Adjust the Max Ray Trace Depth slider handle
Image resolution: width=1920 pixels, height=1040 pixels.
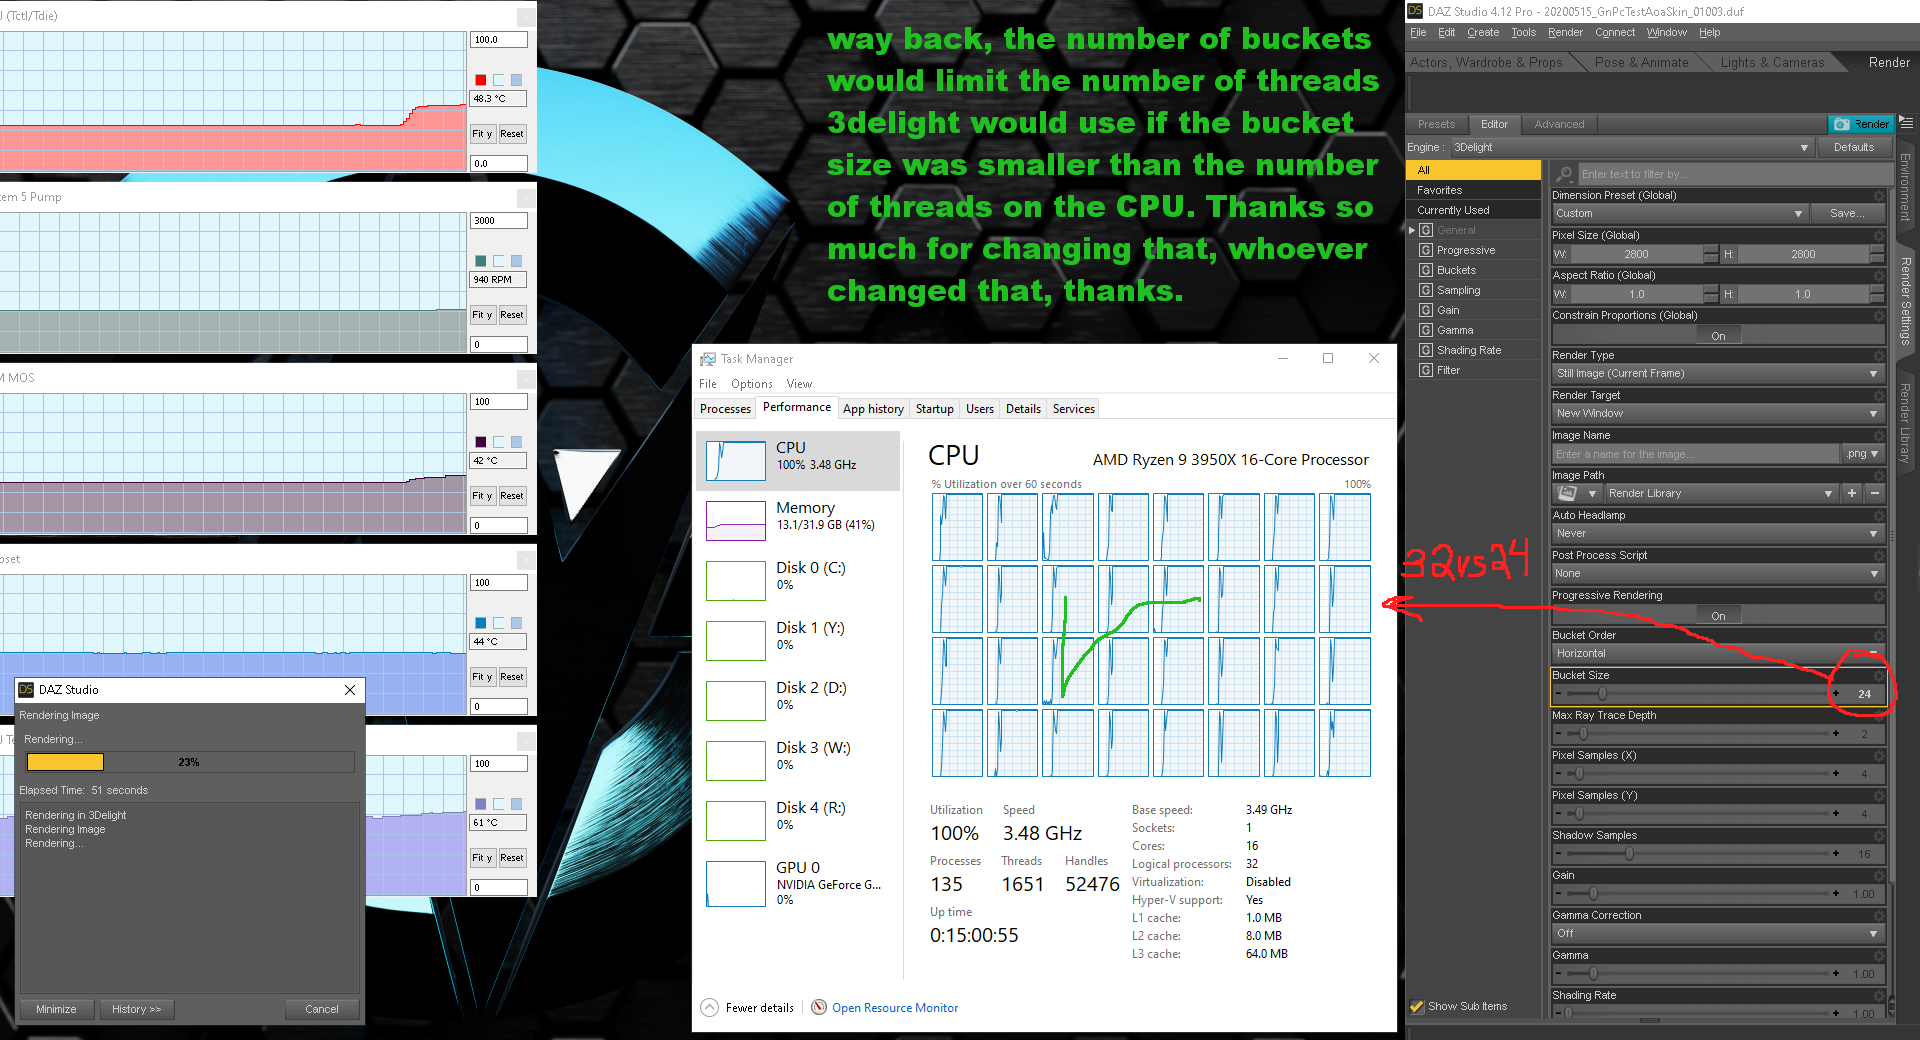click(x=1583, y=733)
